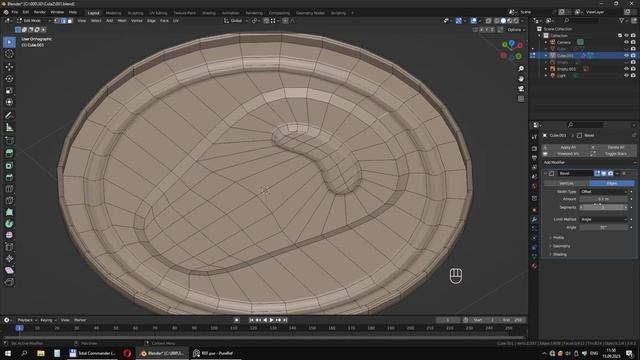Toggle viewport visibility of Empty.001
640x360 pixels.
pos(627,69)
